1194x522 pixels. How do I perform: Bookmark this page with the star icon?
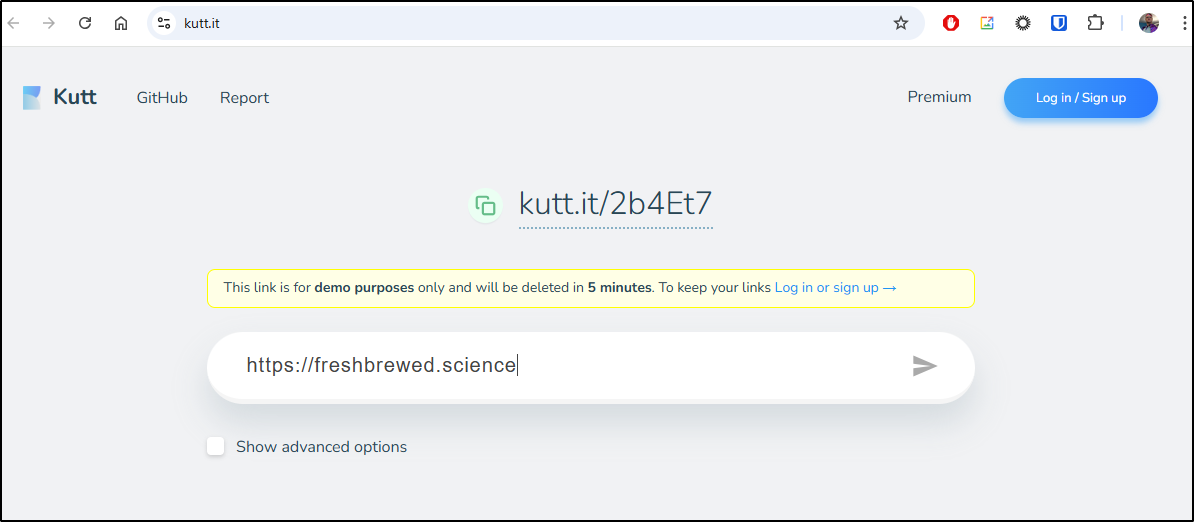pos(901,24)
